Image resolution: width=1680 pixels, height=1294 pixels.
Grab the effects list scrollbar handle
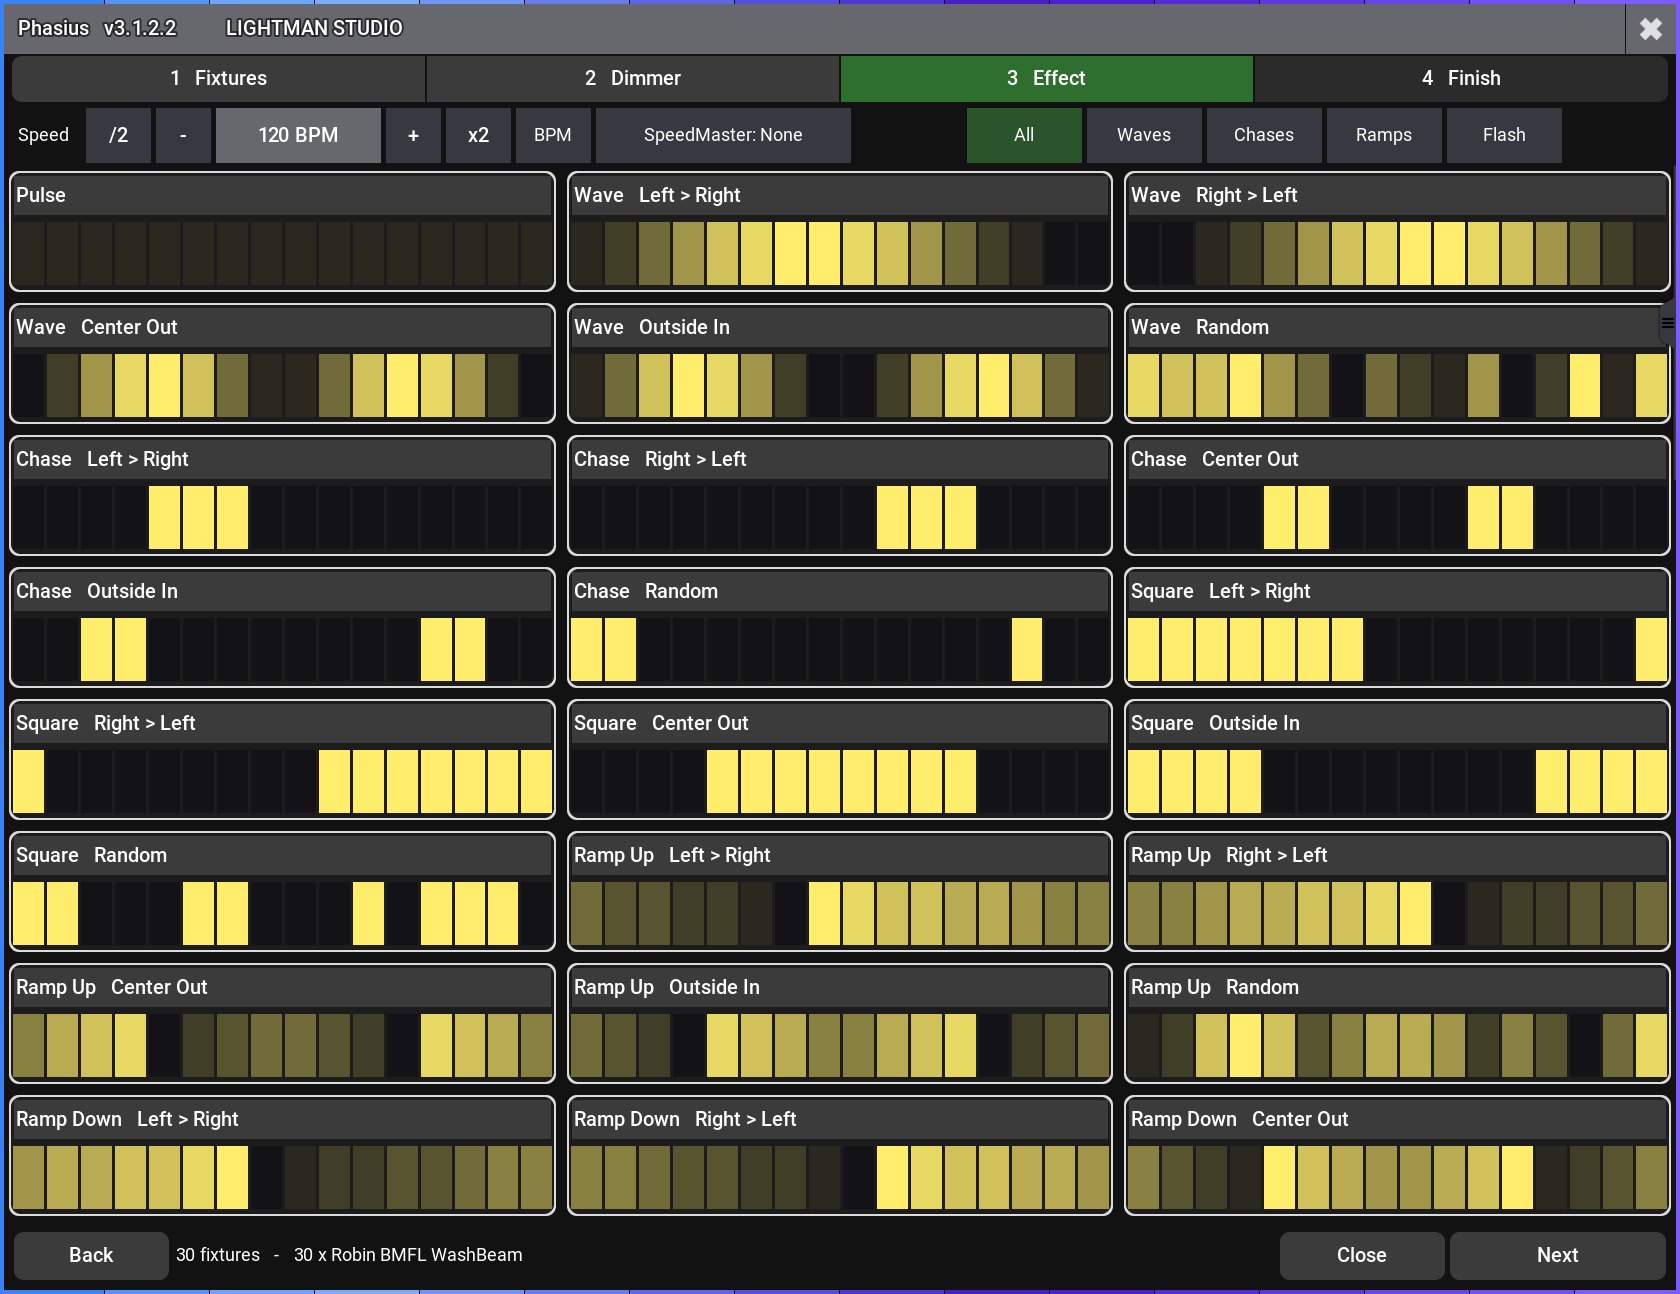point(1668,323)
